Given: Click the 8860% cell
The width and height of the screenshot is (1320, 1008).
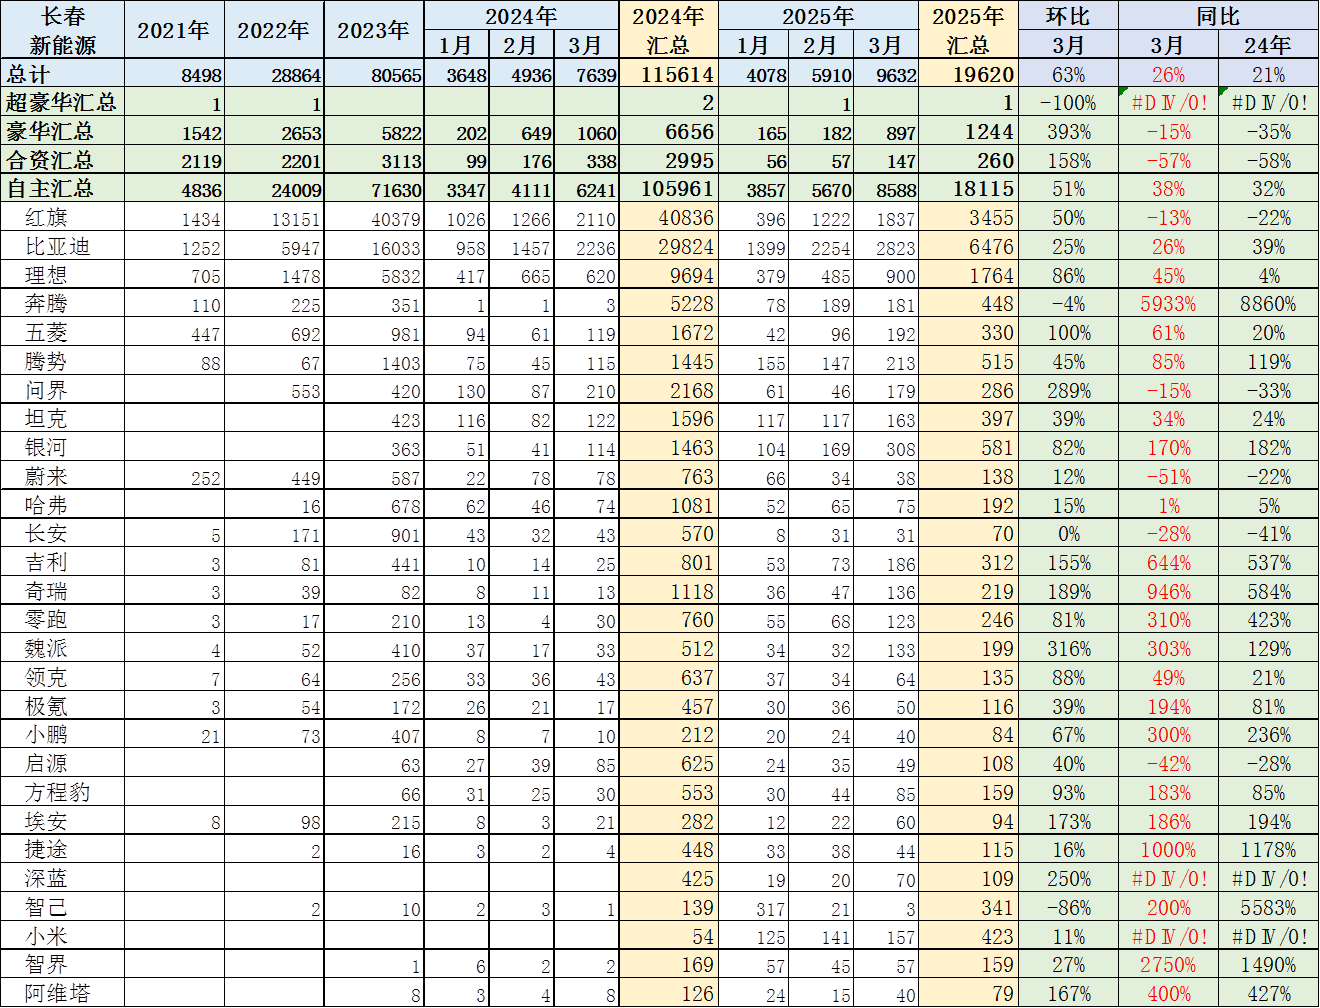Looking at the screenshot, I should click(x=1267, y=304).
